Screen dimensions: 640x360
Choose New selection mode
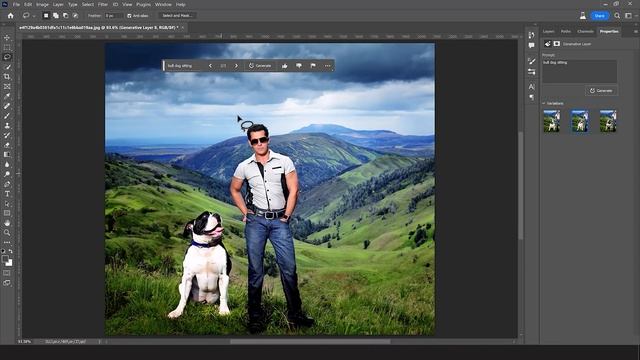[46, 16]
